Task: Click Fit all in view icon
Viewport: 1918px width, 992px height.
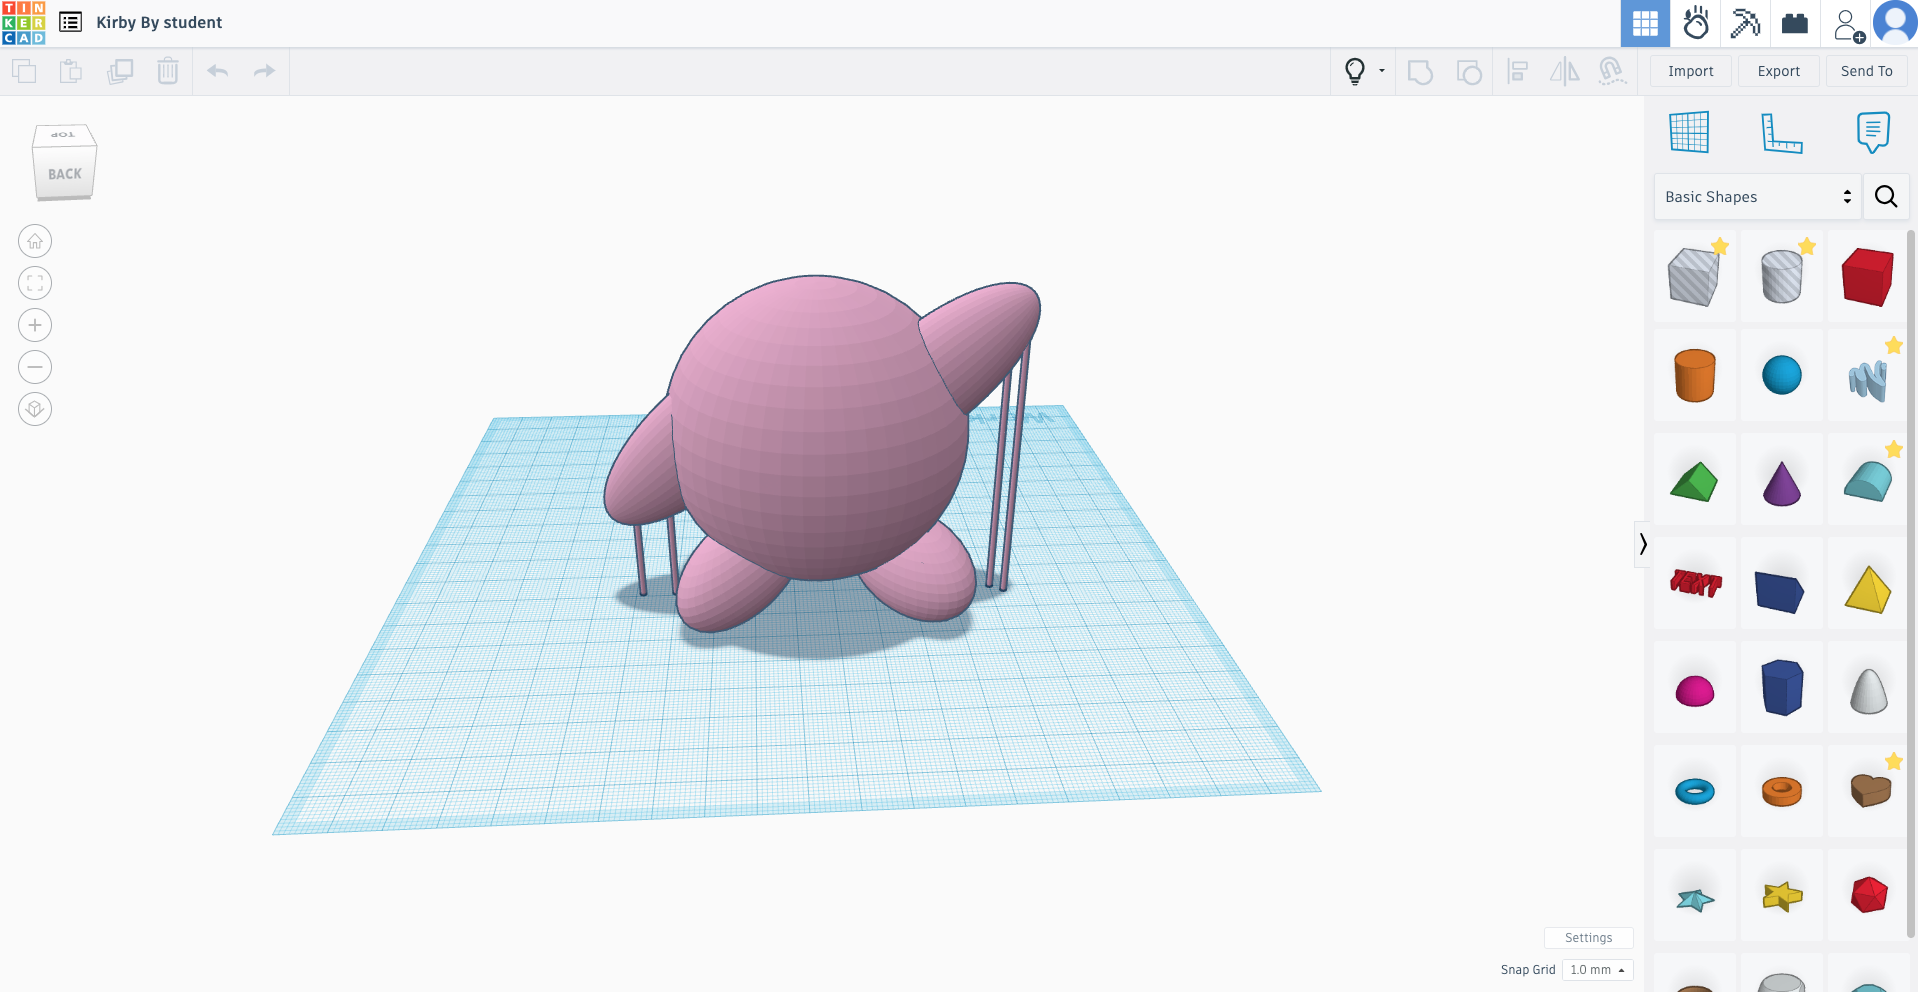Action: click(x=35, y=283)
